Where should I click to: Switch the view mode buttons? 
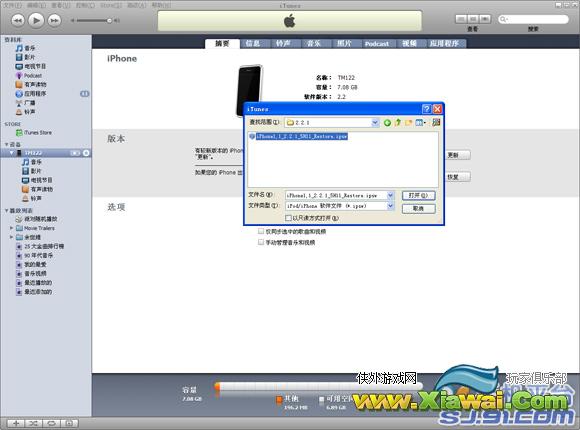[473, 19]
